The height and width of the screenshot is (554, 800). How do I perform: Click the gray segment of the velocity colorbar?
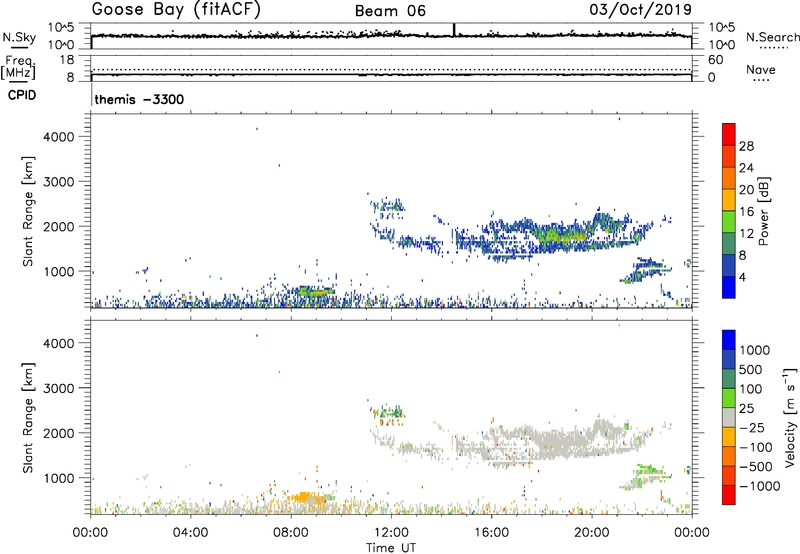[x=729, y=417]
